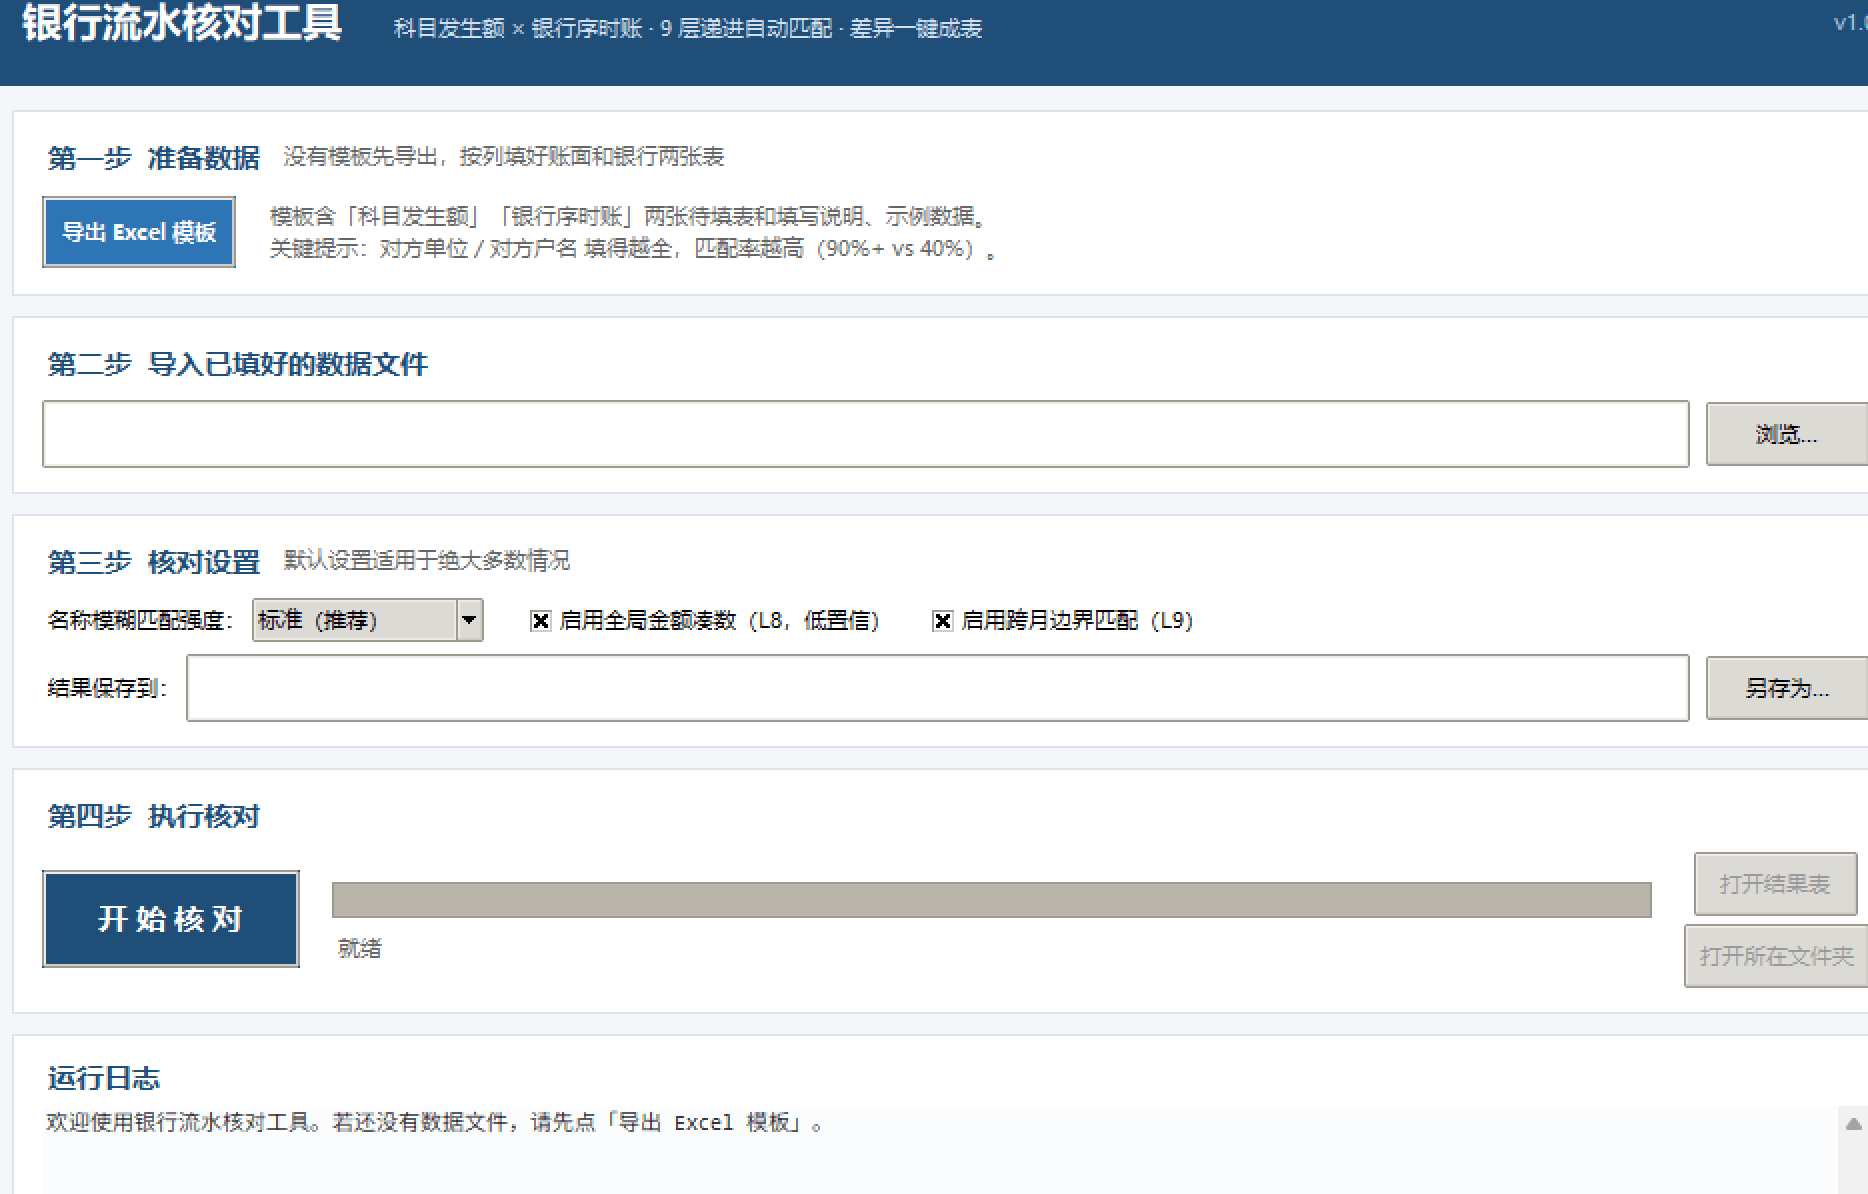Screen dimensions: 1868x1194
Task: Open the 名称模糊匹配强度 combo box
Action: point(368,620)
